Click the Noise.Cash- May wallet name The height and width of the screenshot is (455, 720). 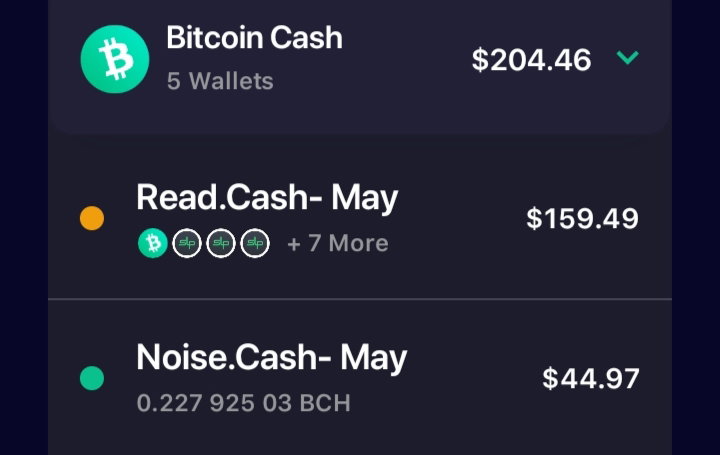tap(272, 358)
